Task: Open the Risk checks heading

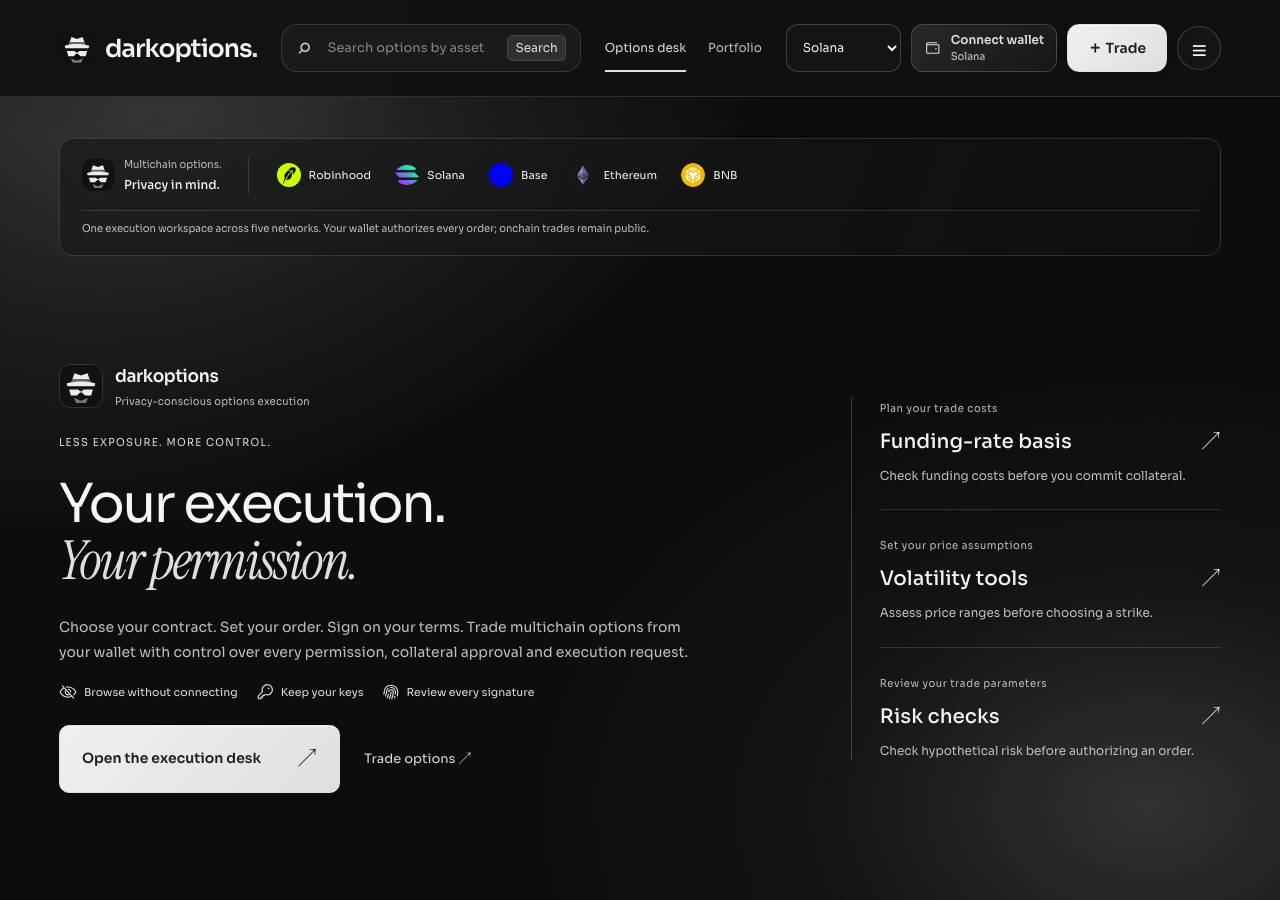Action: 939,716
